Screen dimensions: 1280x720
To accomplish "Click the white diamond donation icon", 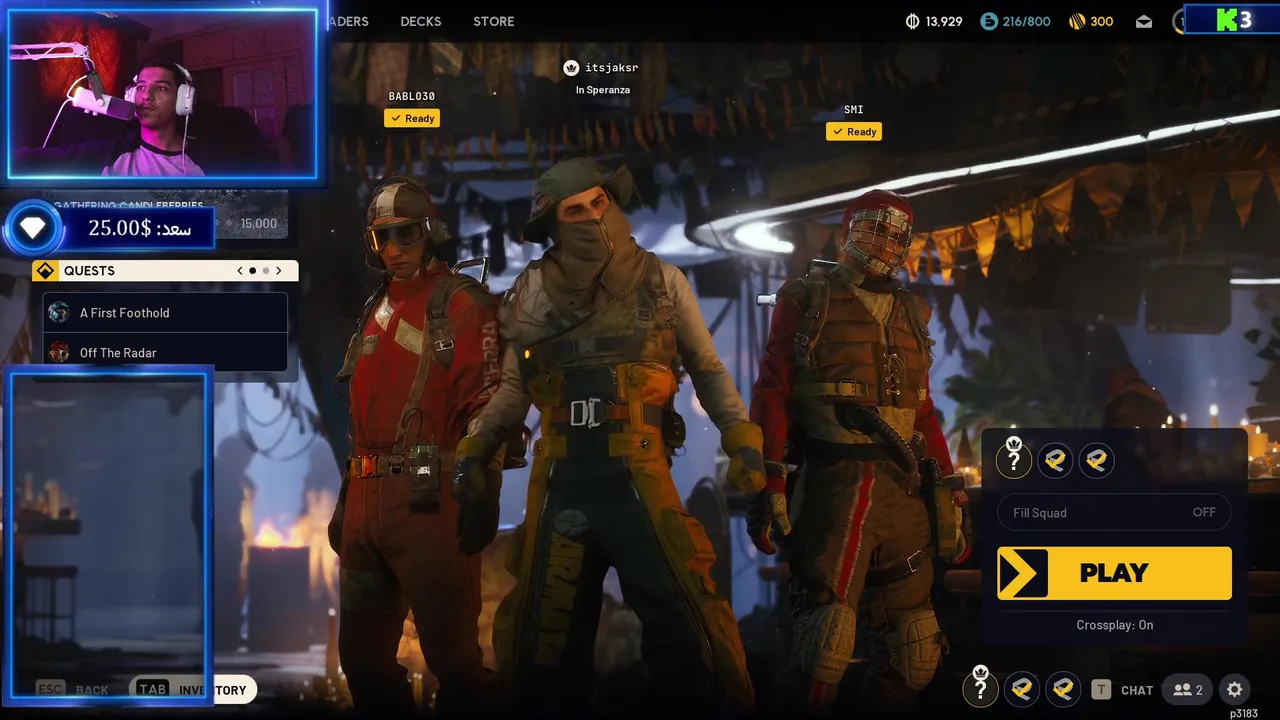I will (33, 229).
